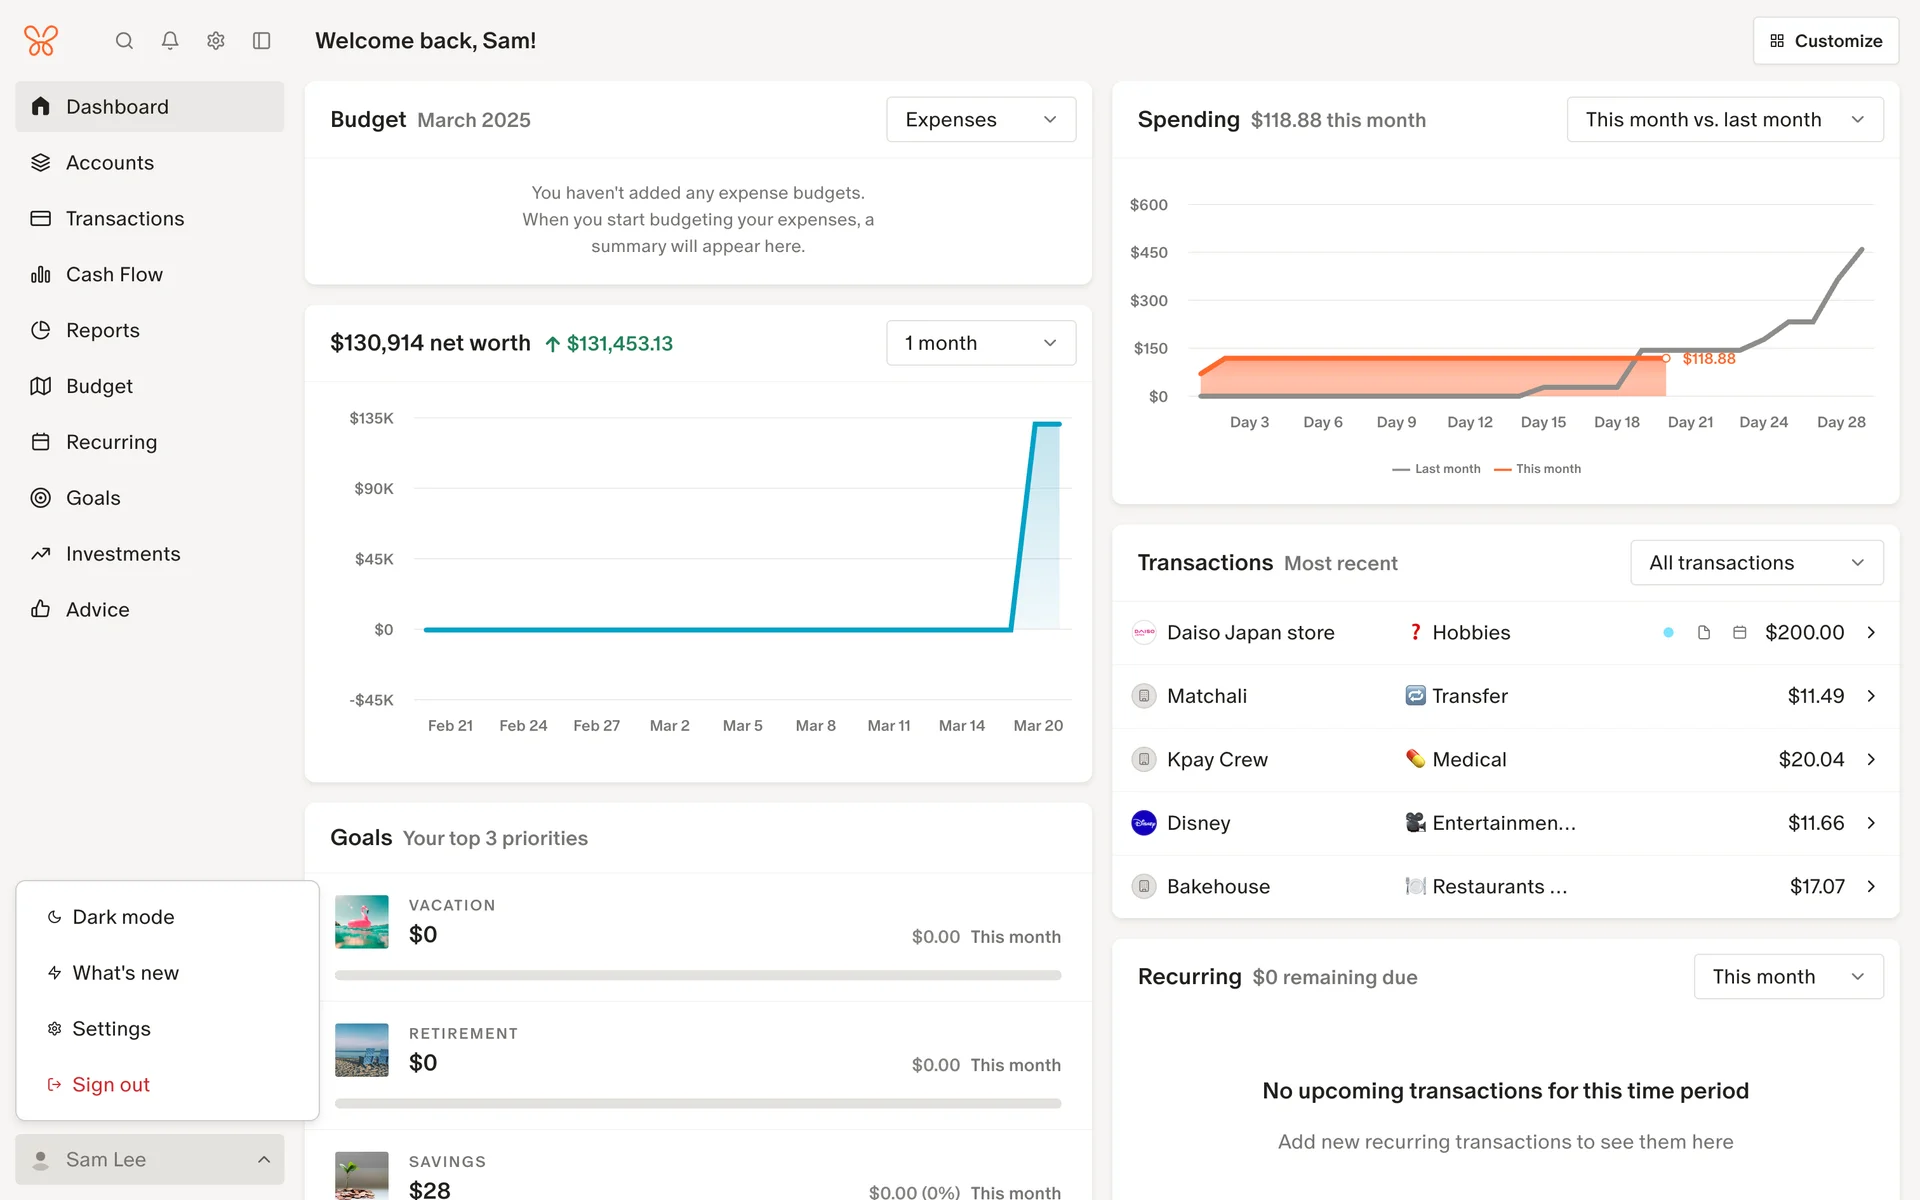Click the search magnifier icon

(124, 41)
